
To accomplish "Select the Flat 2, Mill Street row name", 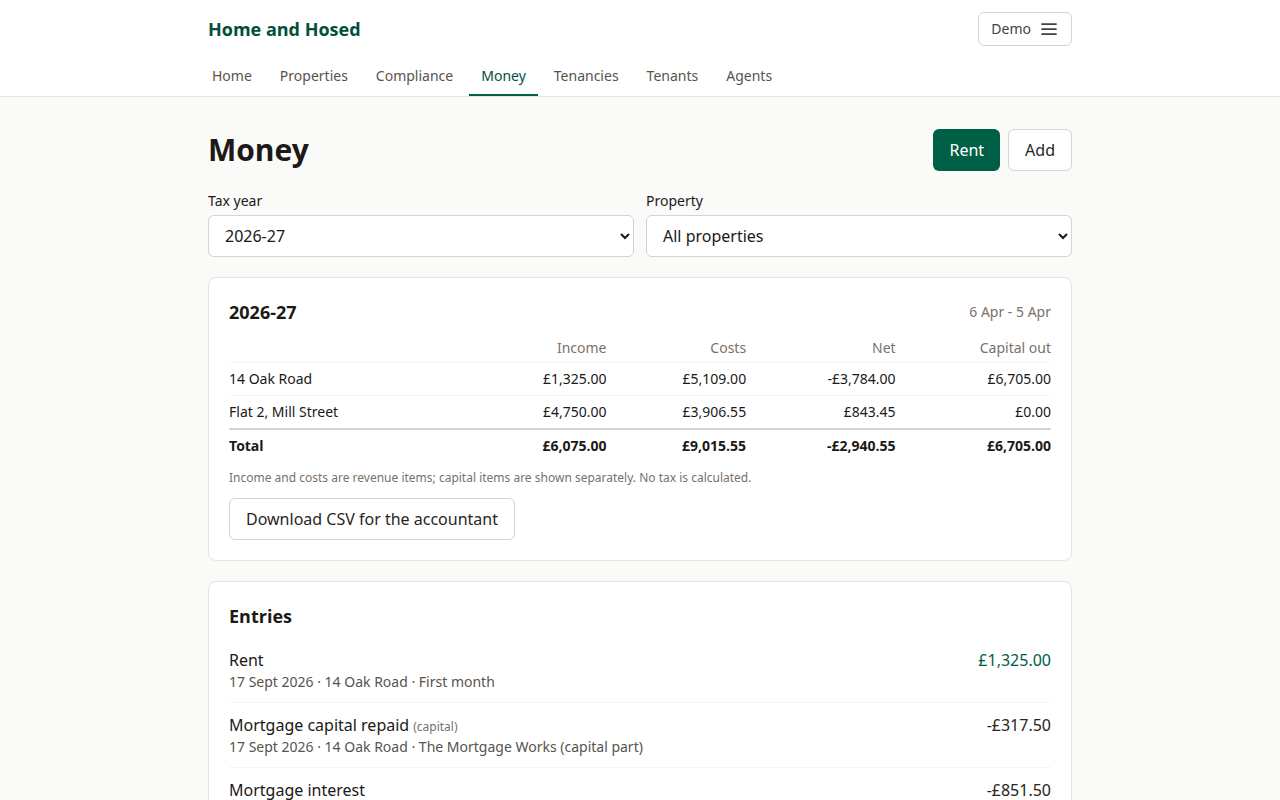I will (x=283, y=412).
